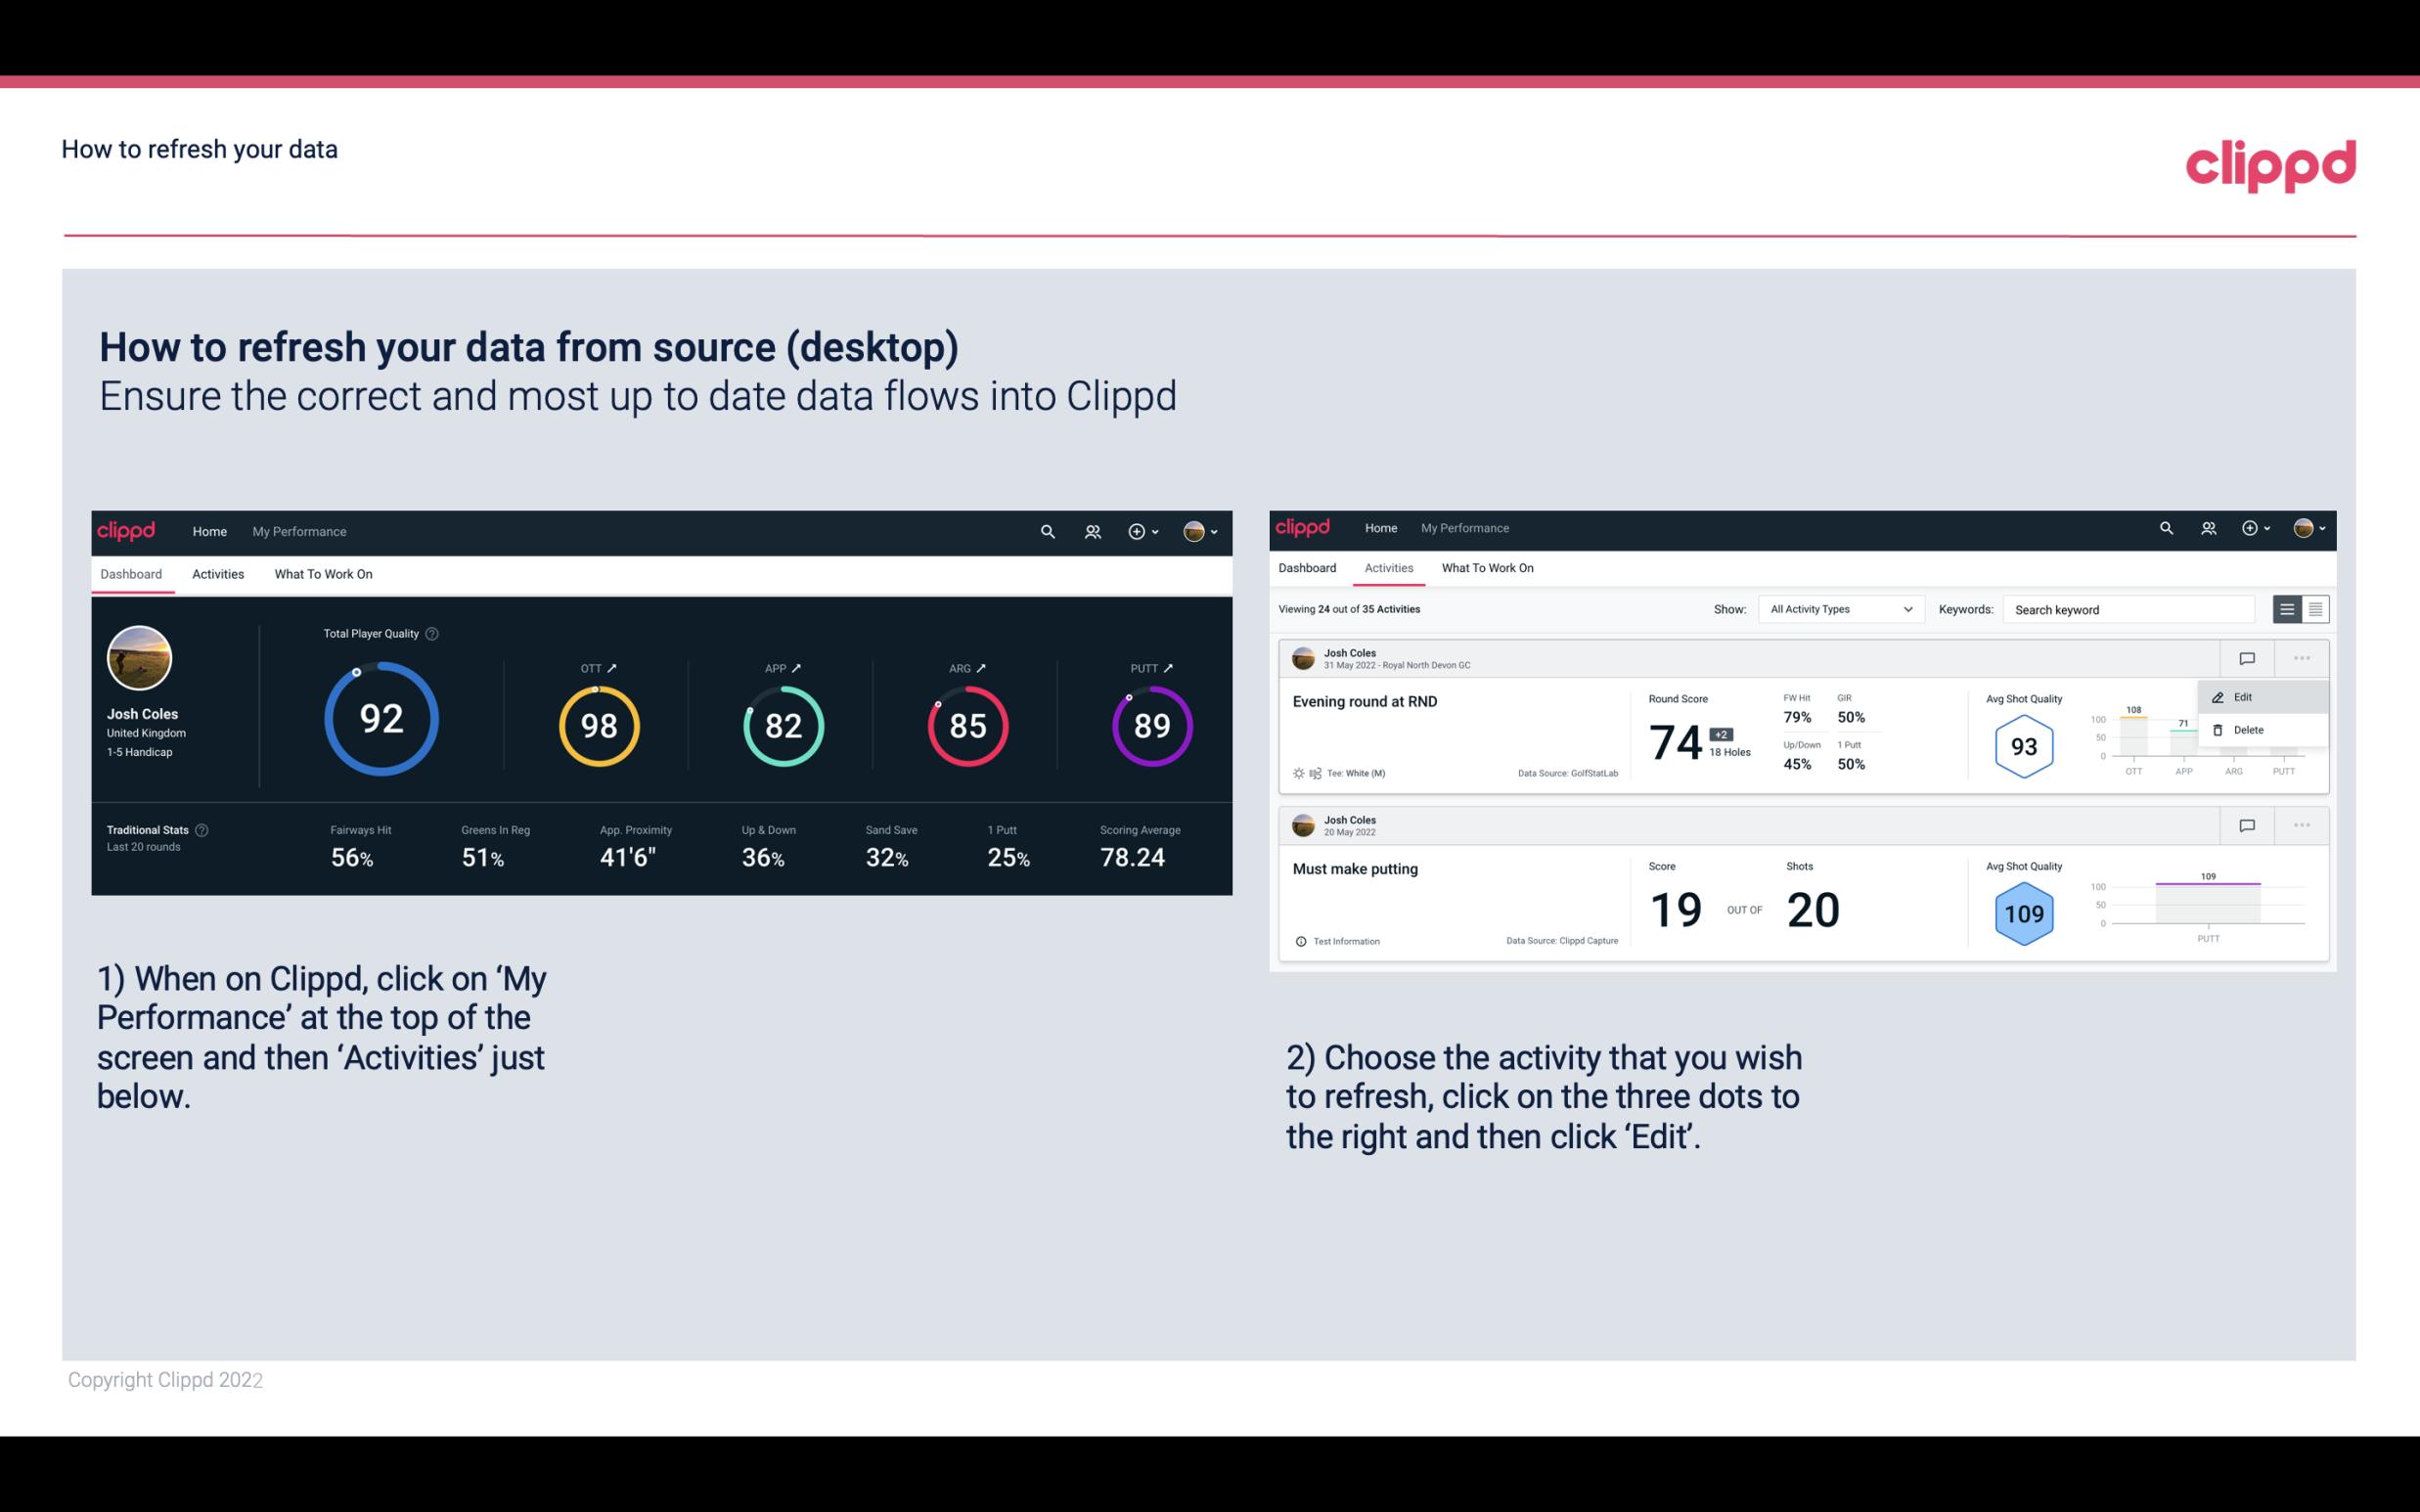This screenshot has height=1512, width=2420.
Task: Click the Clippd logo icon top left
Action: [x=129, y=531]
